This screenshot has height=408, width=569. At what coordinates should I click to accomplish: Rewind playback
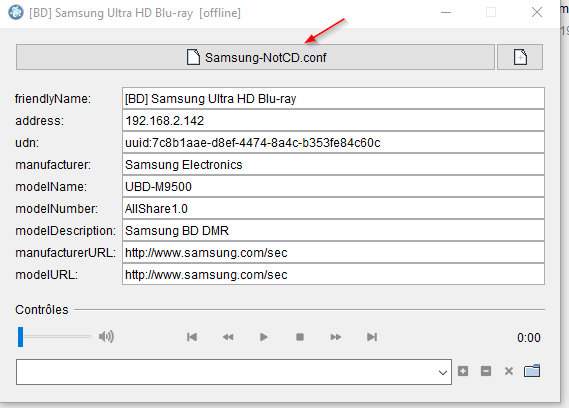tap(228, 337)
